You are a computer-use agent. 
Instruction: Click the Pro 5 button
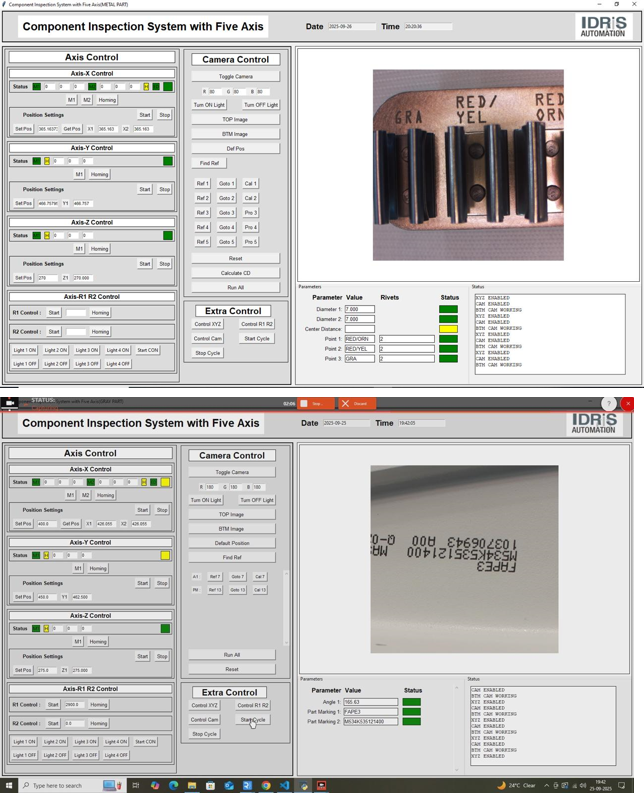(250, 242)
